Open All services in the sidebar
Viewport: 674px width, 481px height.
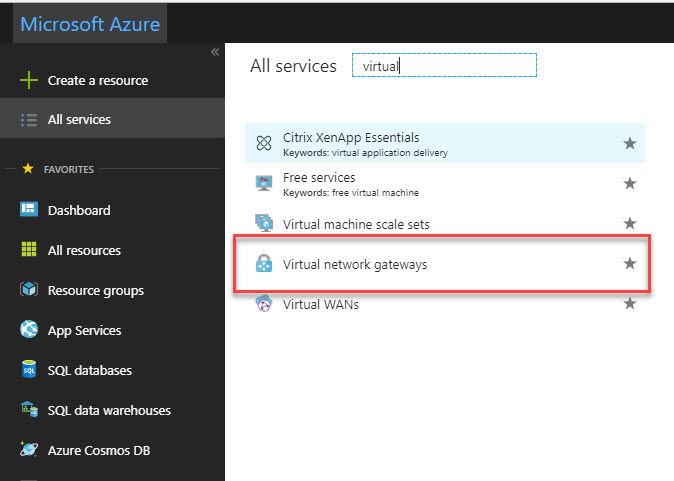tap(79, 120)
